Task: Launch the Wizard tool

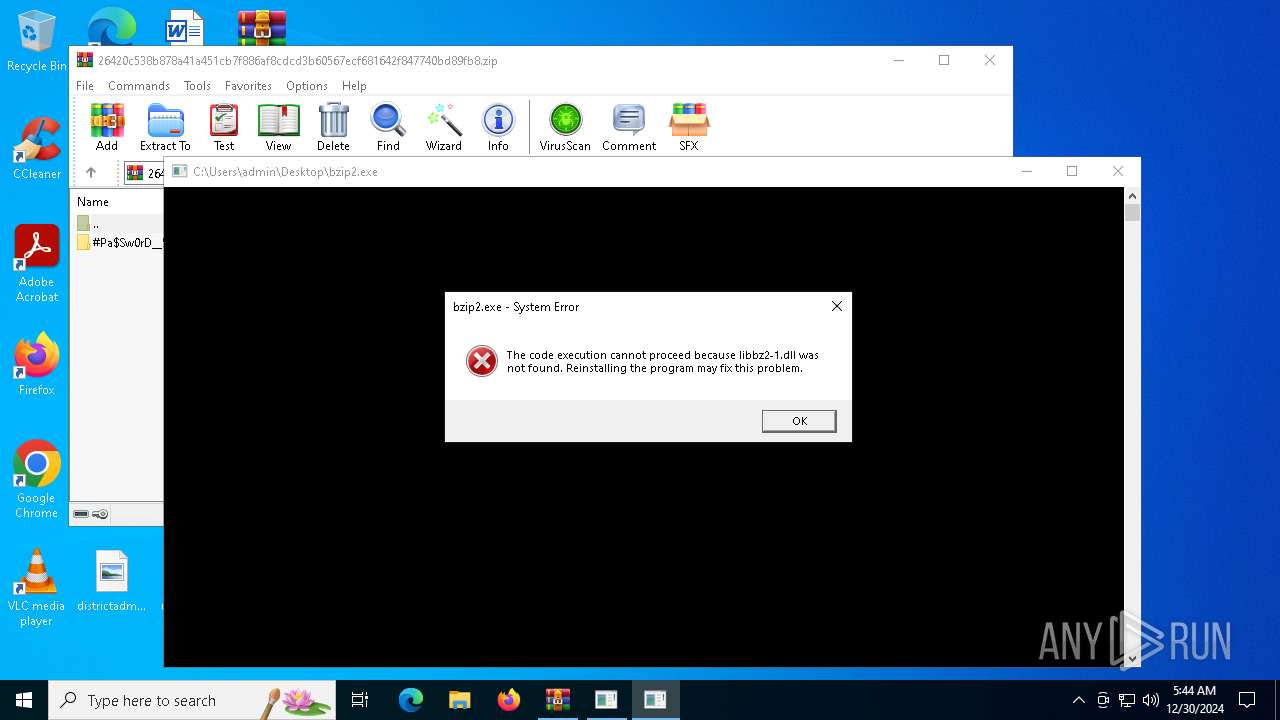Action: [x=443, y=127]
